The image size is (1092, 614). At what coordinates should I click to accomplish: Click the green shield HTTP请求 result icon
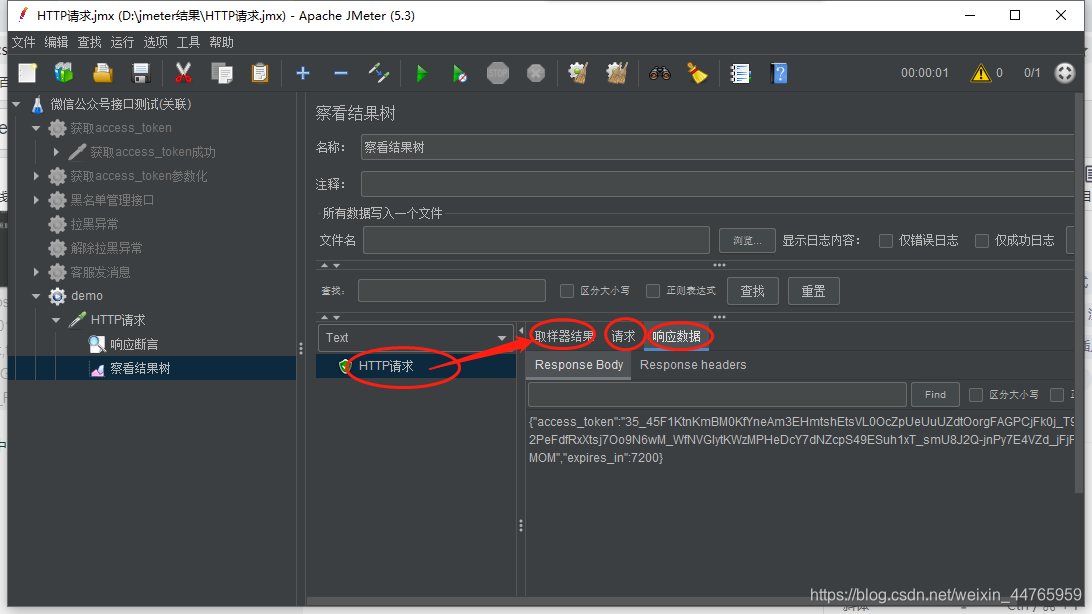coord(345,366)
